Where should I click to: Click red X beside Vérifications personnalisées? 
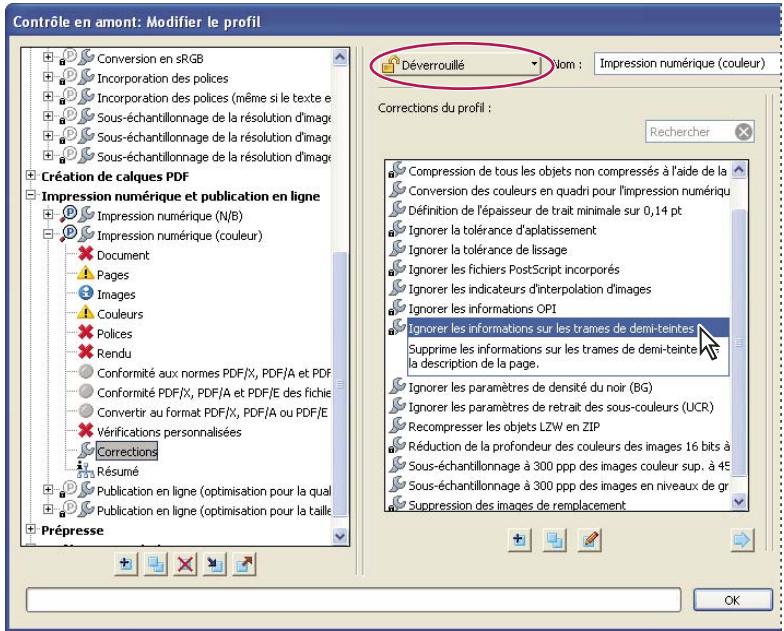[x=86, y=430]
